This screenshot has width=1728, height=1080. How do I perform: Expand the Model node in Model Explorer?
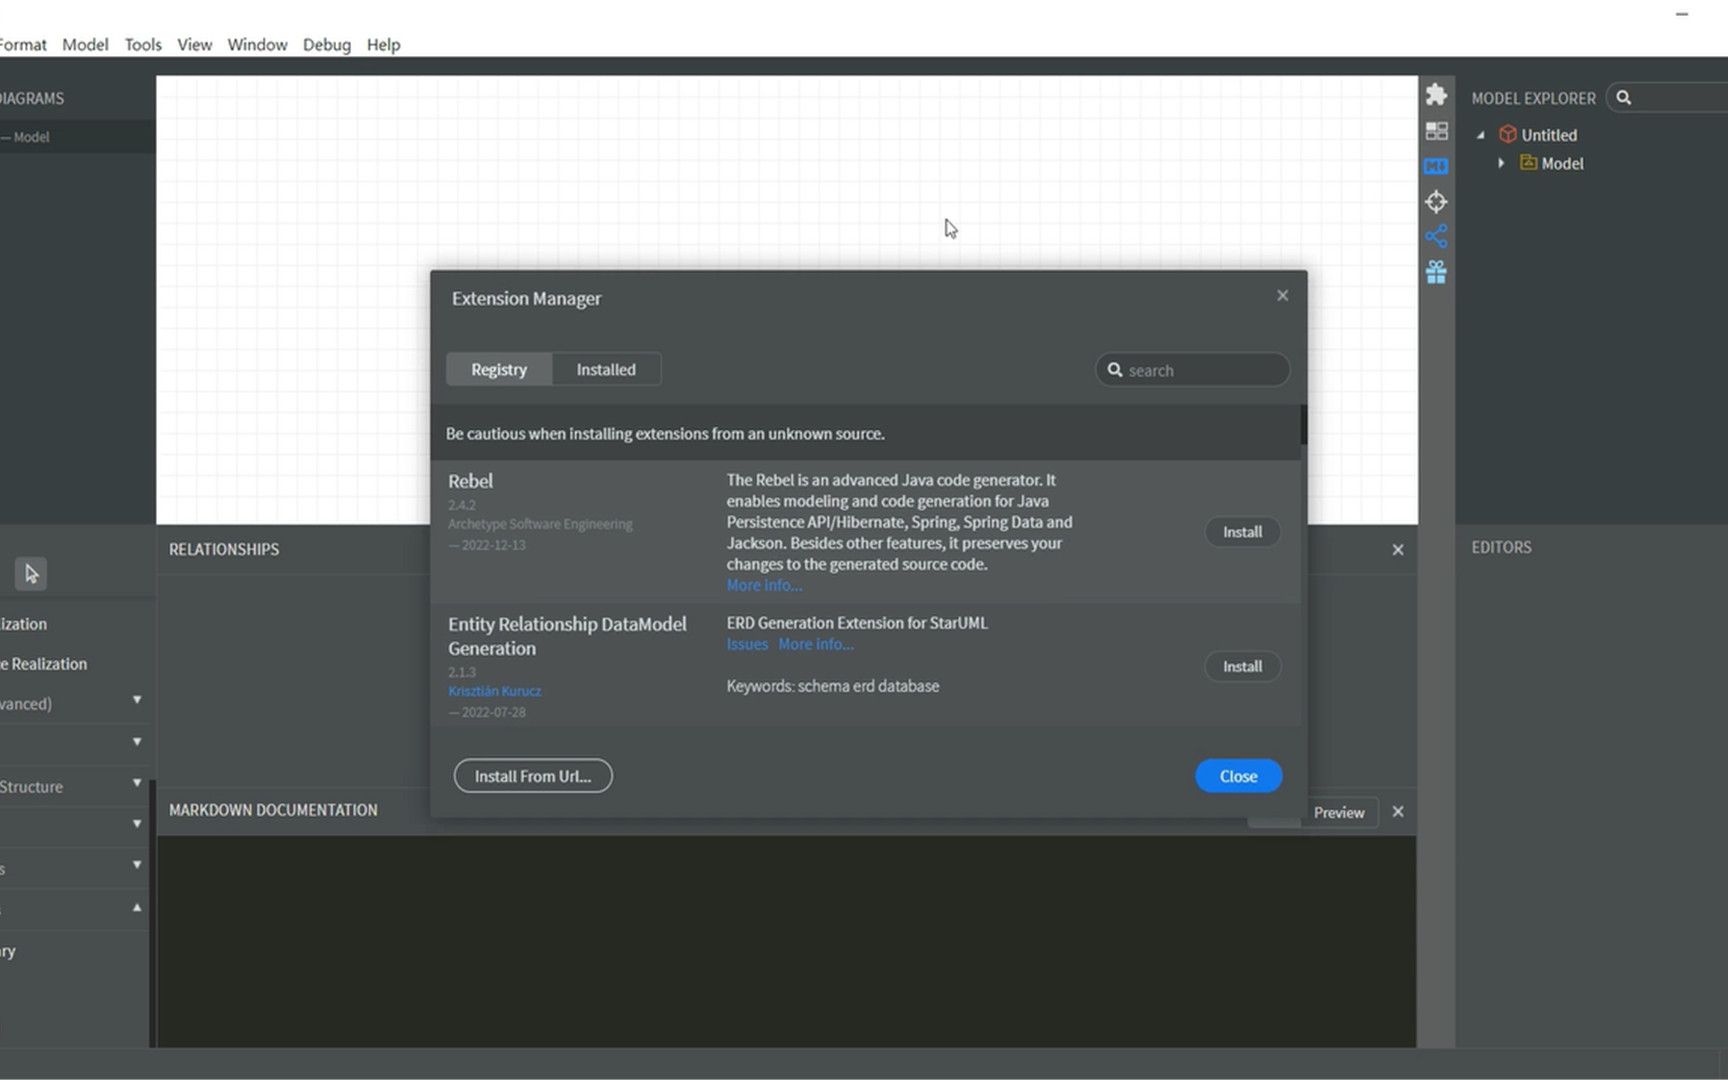(1501, 163)
